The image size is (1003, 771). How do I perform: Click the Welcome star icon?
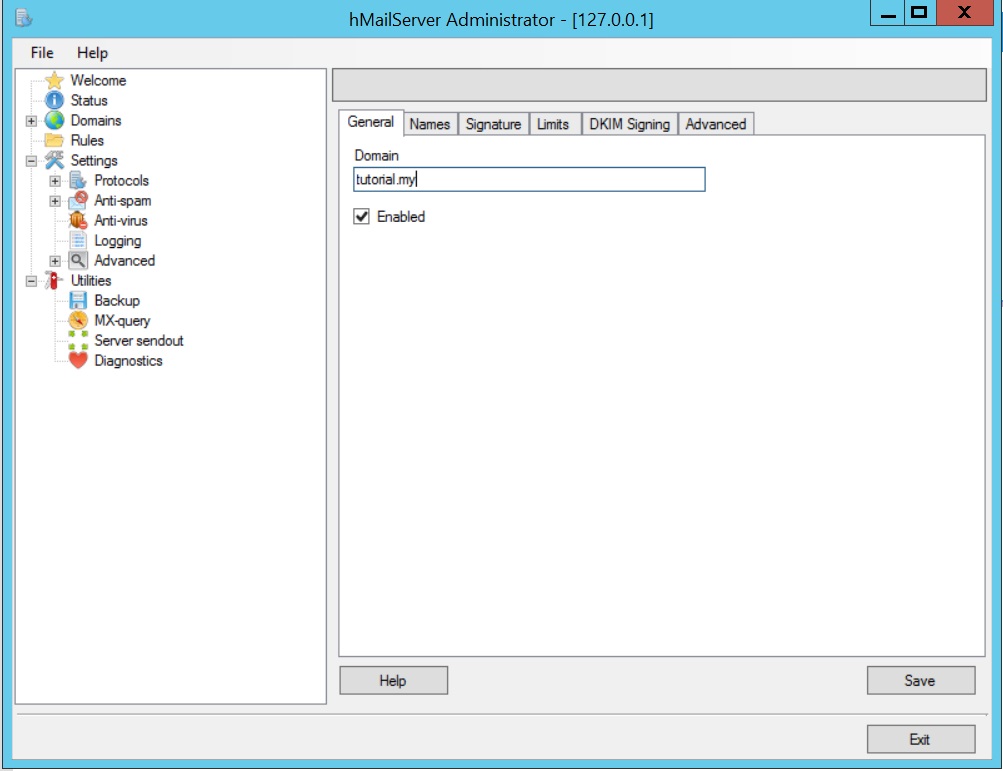pyautogui.click(x=54, y=80)
